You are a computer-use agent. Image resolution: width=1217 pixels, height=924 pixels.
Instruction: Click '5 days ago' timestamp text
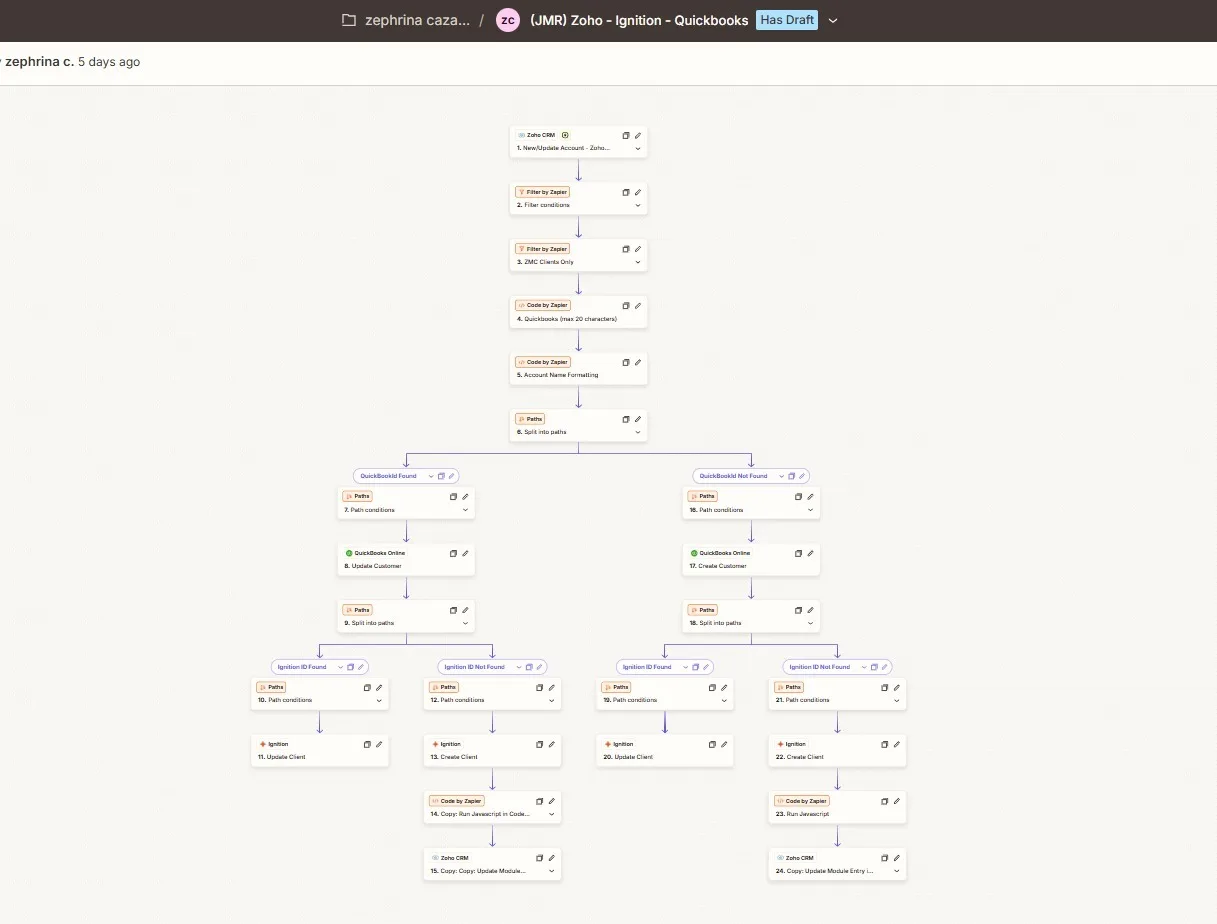(x=109, y=62)
